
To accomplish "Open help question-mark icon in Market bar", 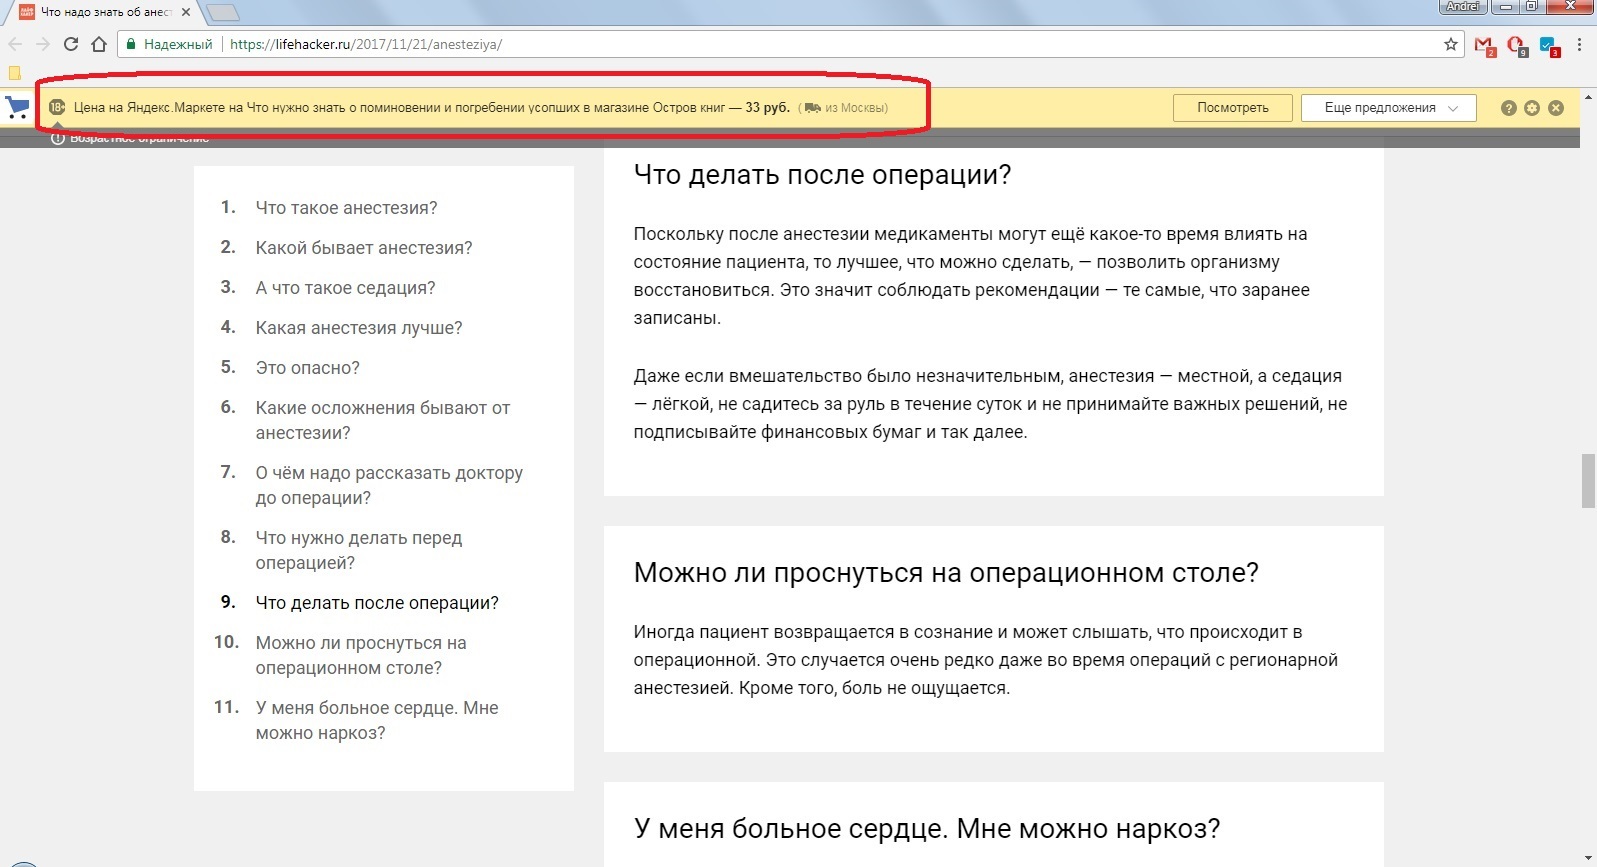I will pyautogui.click(x=1509, y=108).
